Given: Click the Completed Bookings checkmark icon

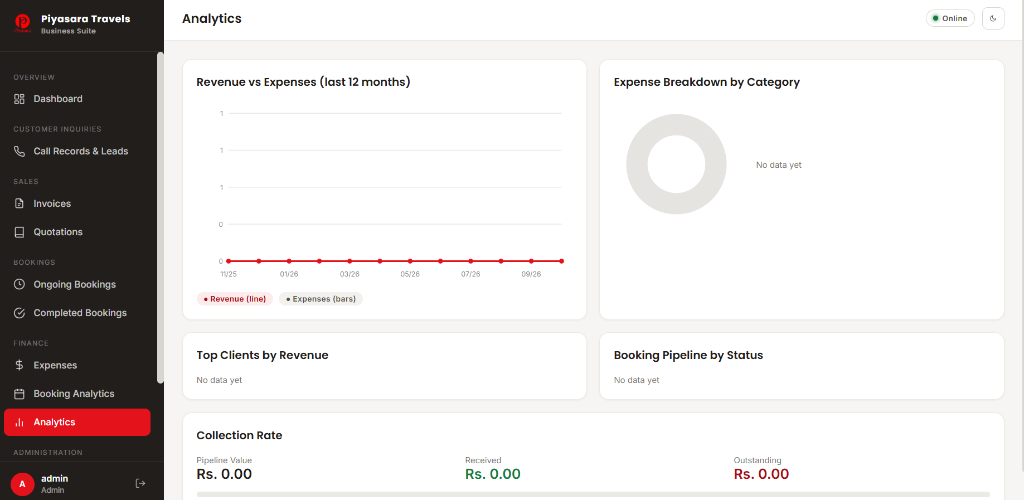Looking at the screenshot, I should 19,313.
